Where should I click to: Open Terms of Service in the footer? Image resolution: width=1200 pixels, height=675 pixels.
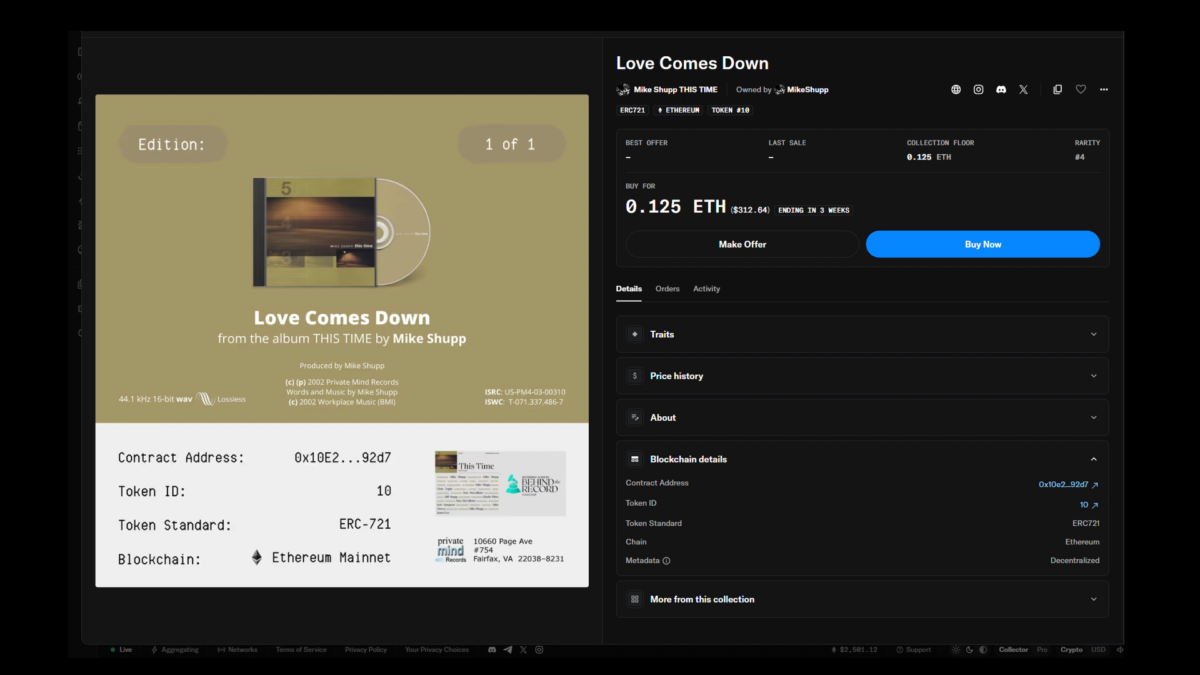click(301, 650)
